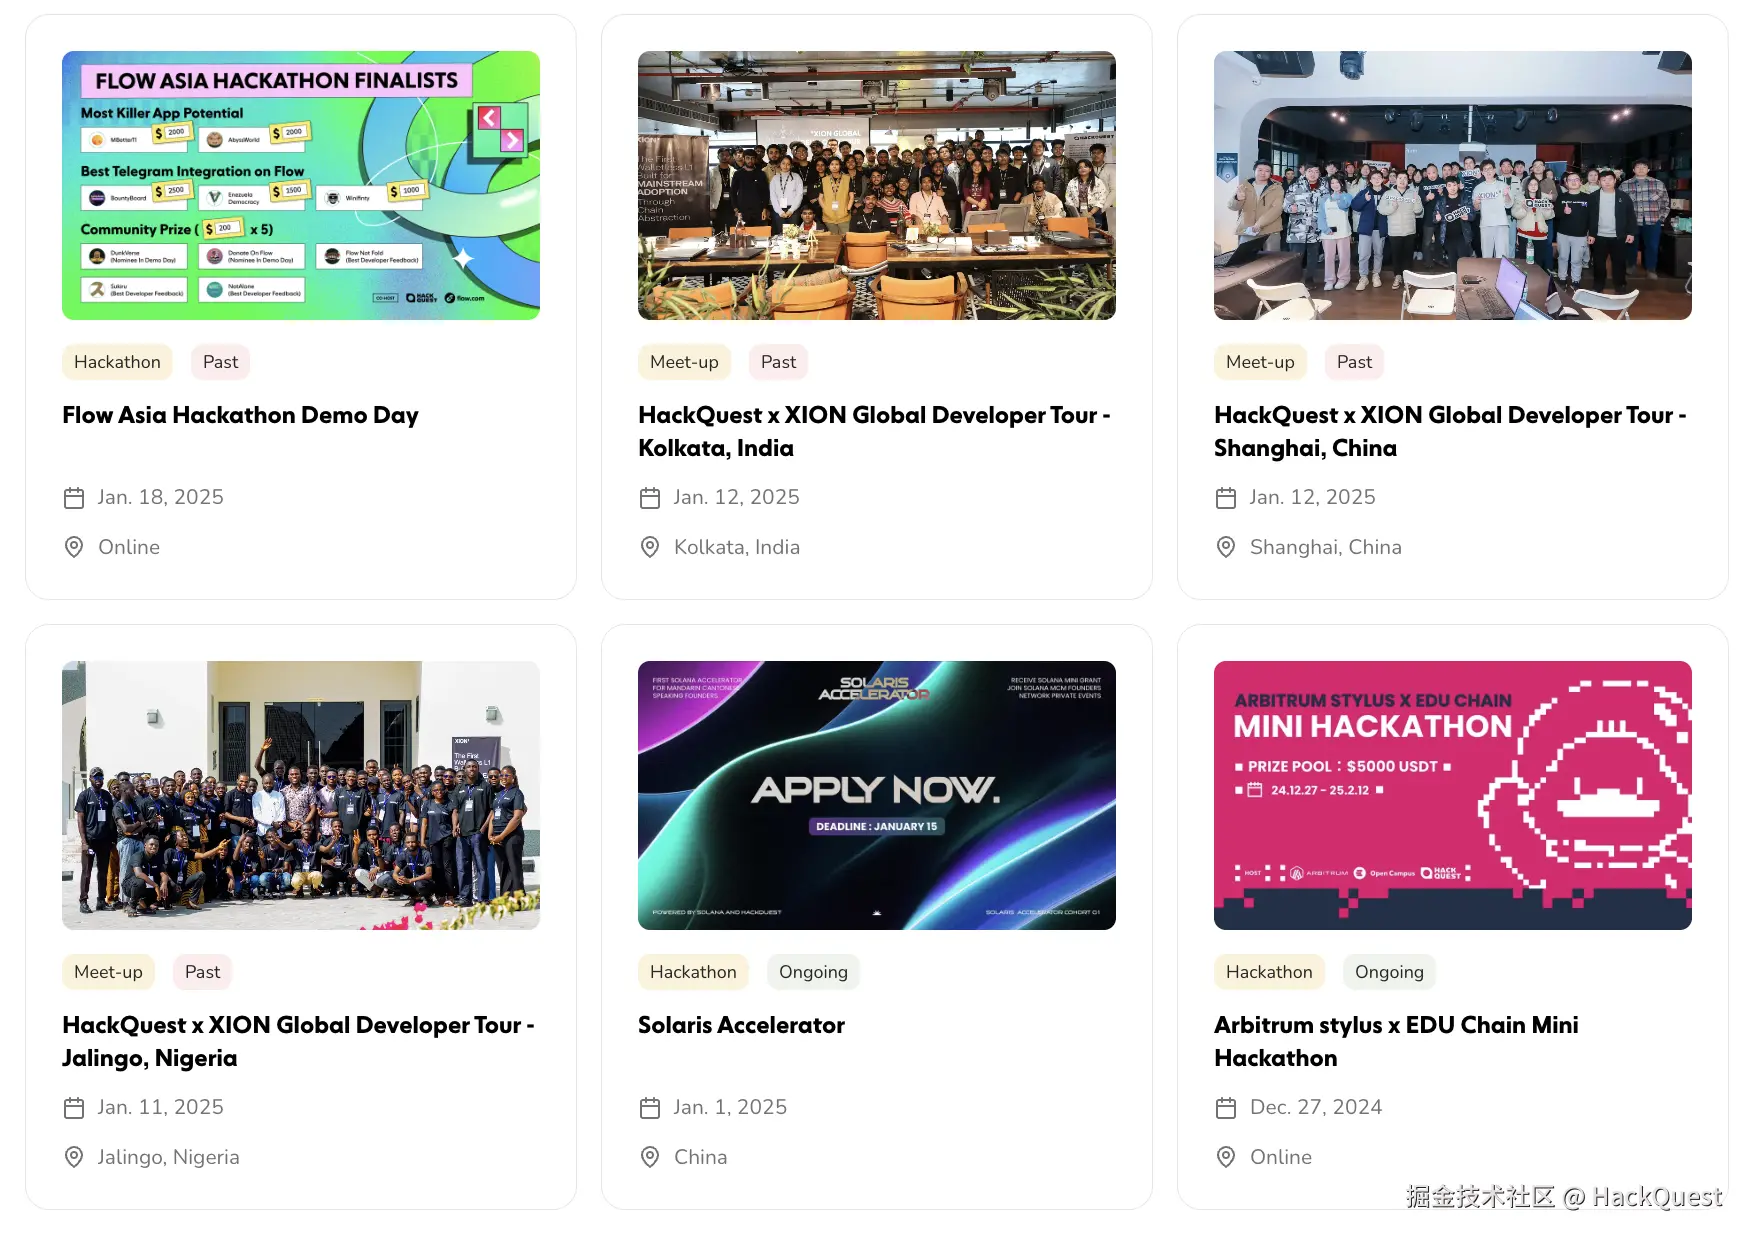1754x1242 pixels.
Task: Open Solaris Accelerator event title
Action: [741, 1025]
